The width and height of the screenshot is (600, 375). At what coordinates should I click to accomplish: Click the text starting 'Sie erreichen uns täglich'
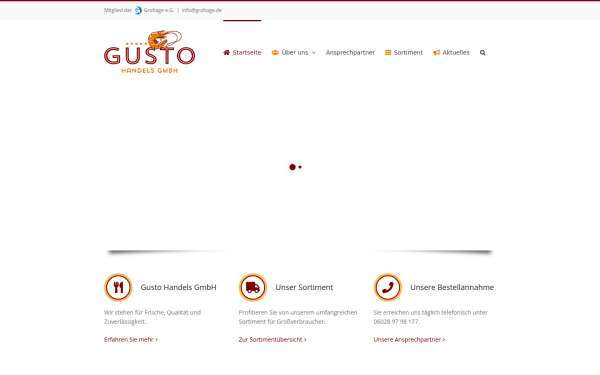430,317
